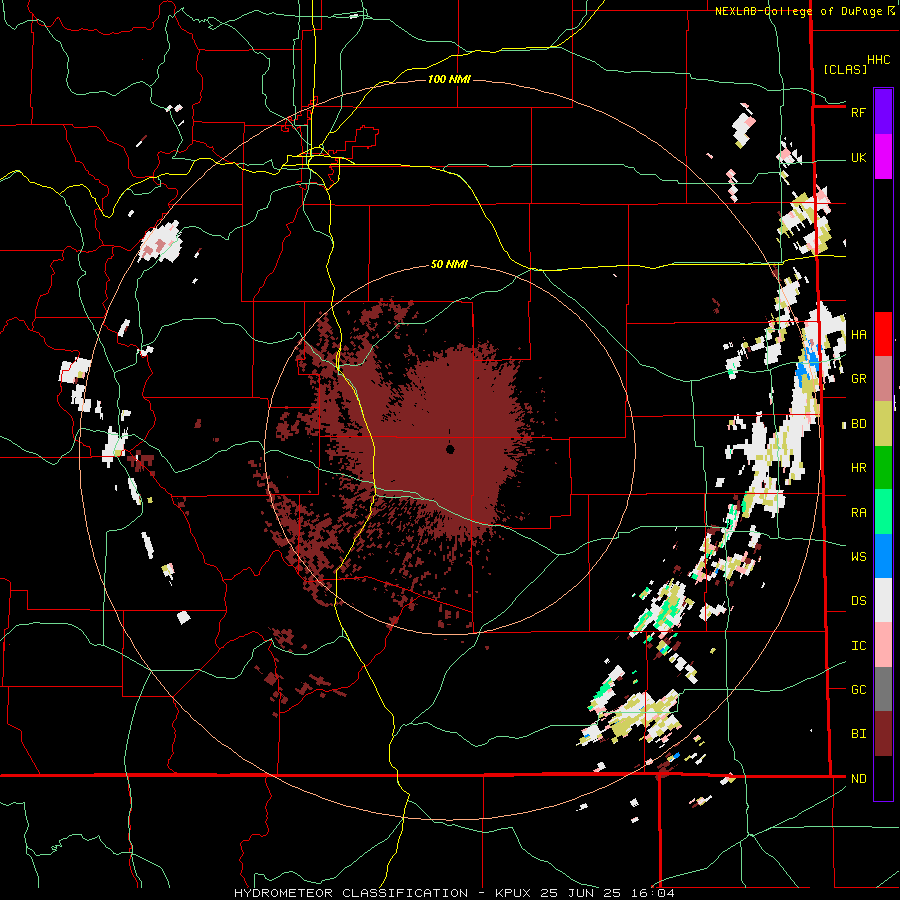
Task: Click the 'DS' legend label
Action: click(858, 601)
